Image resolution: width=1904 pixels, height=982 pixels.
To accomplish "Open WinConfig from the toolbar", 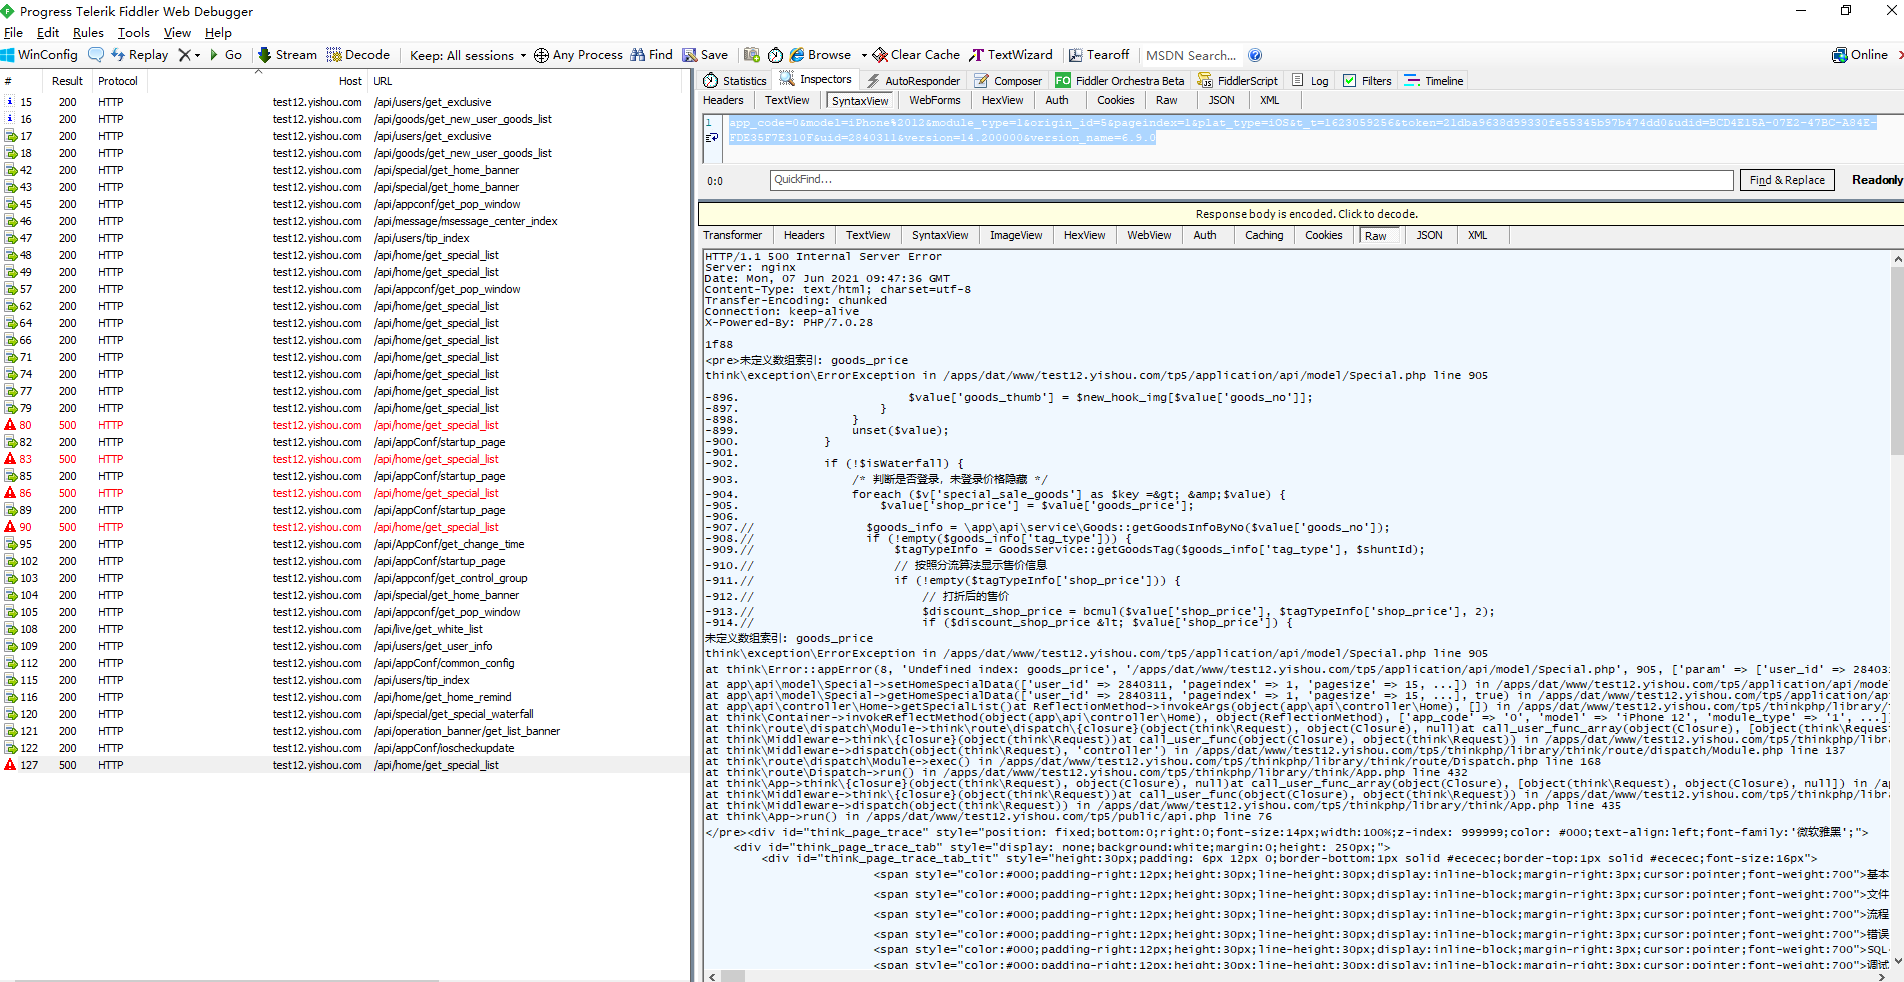I will coord(39,55).
